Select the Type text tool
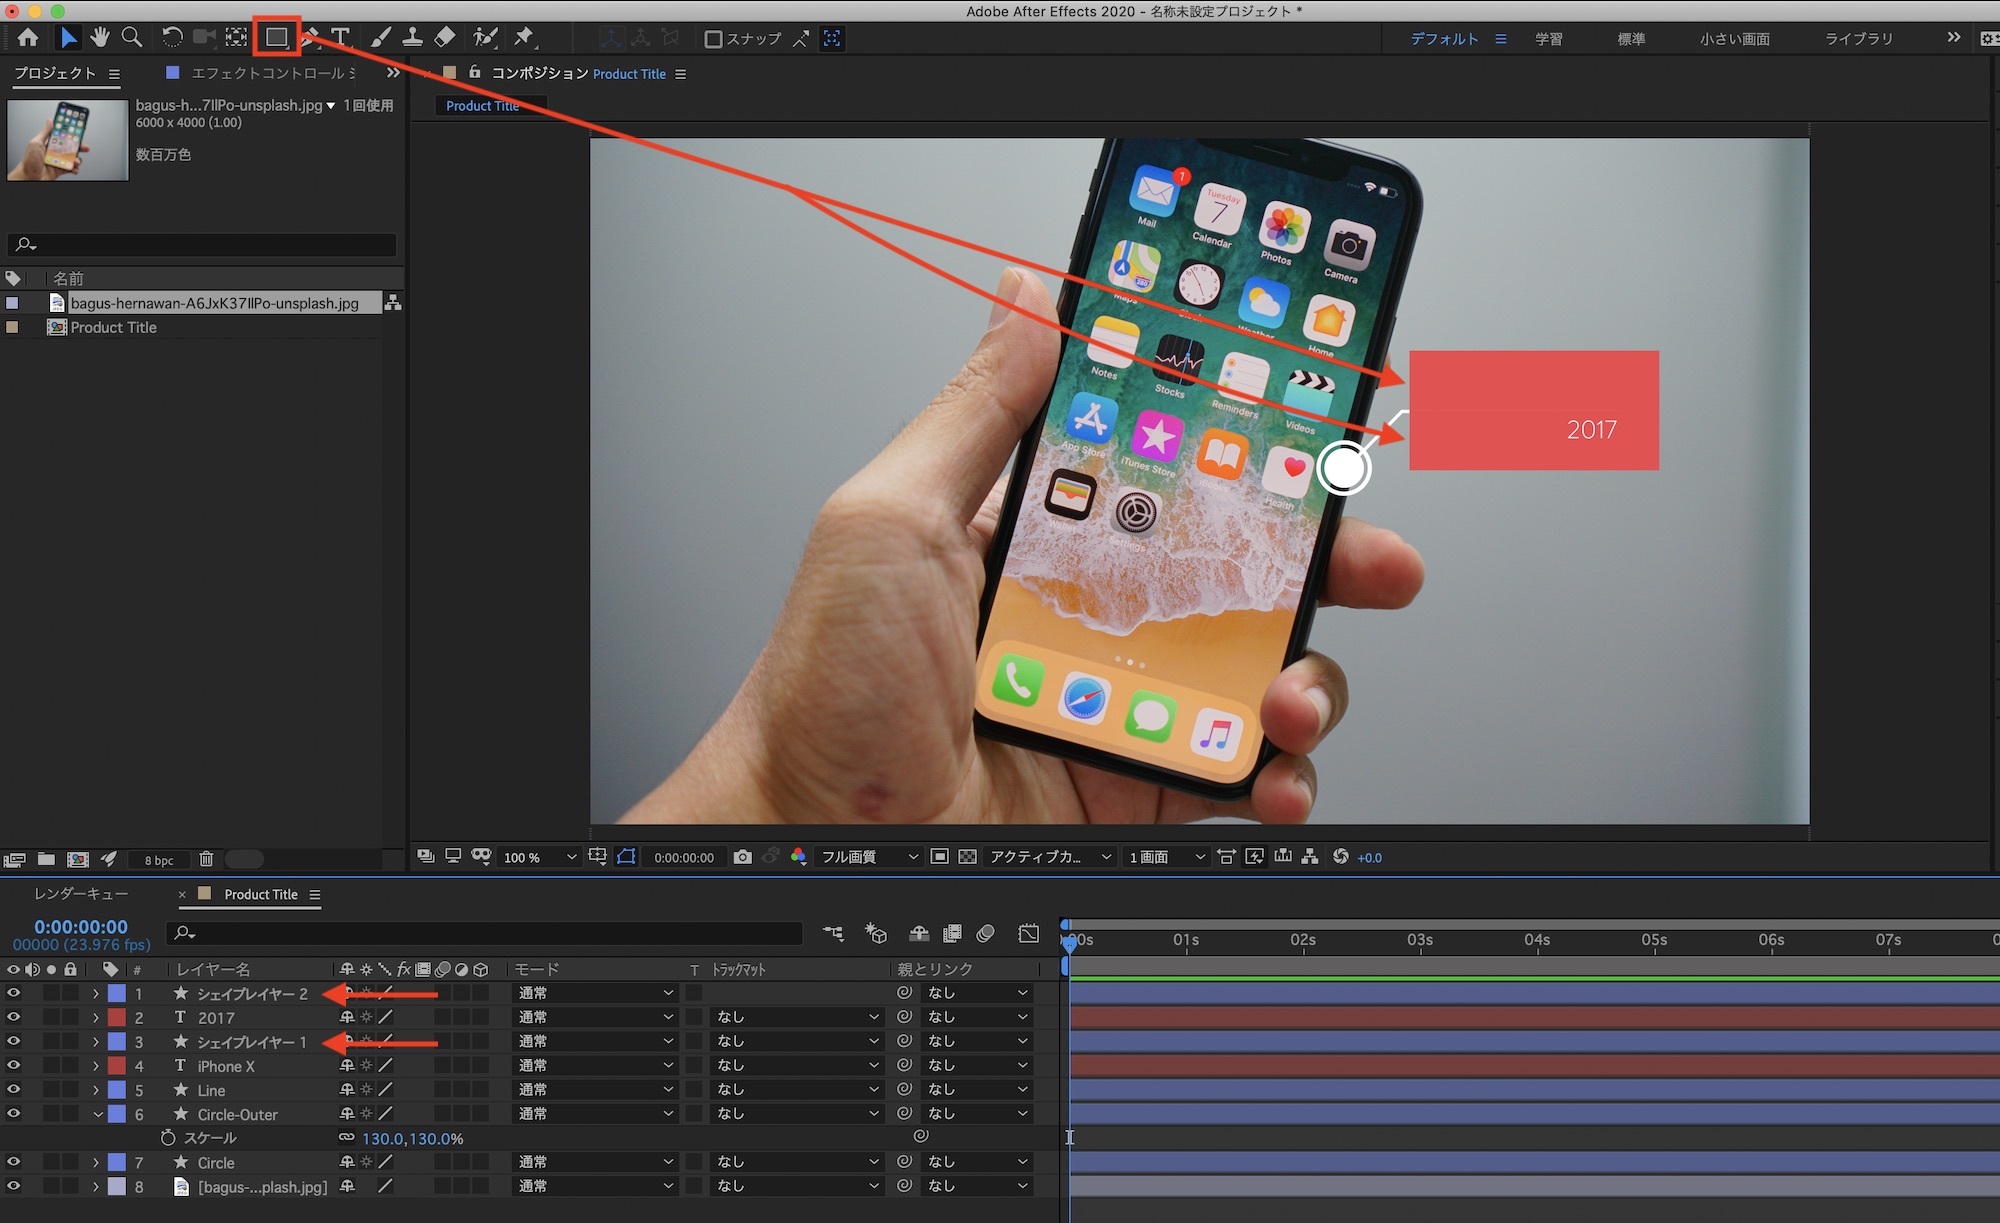The width and height of the screenshot is (2000, 1223). (x=341, y=38)
